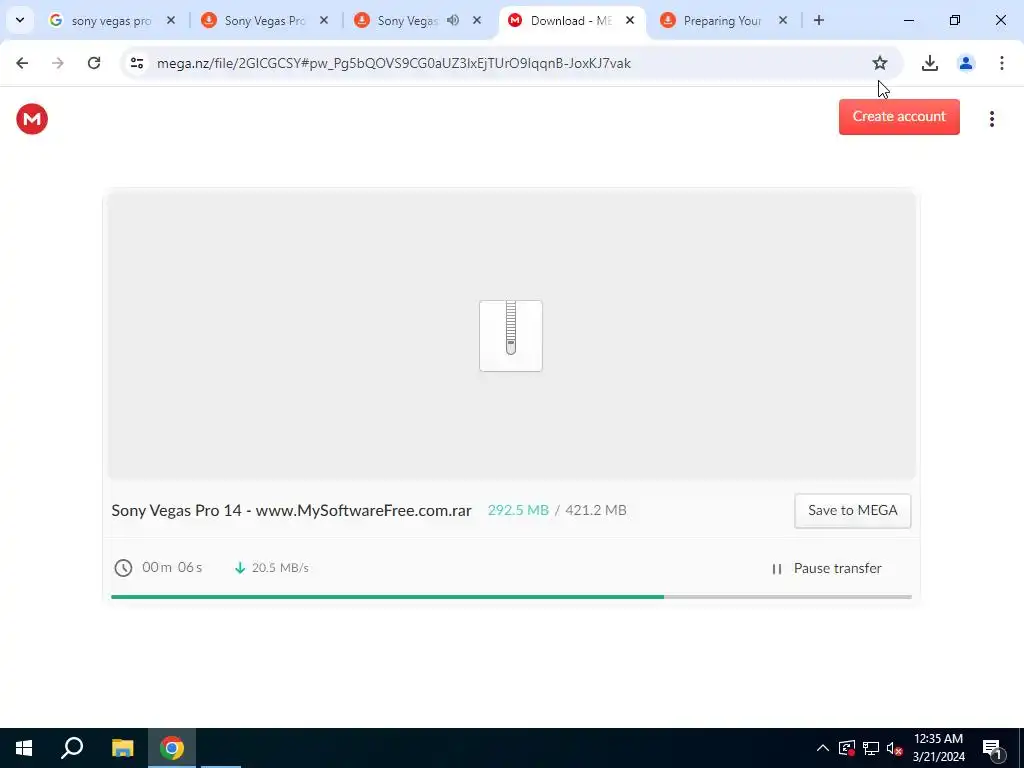
Task: Open Chrome profile icon
Action: point(965,63)
